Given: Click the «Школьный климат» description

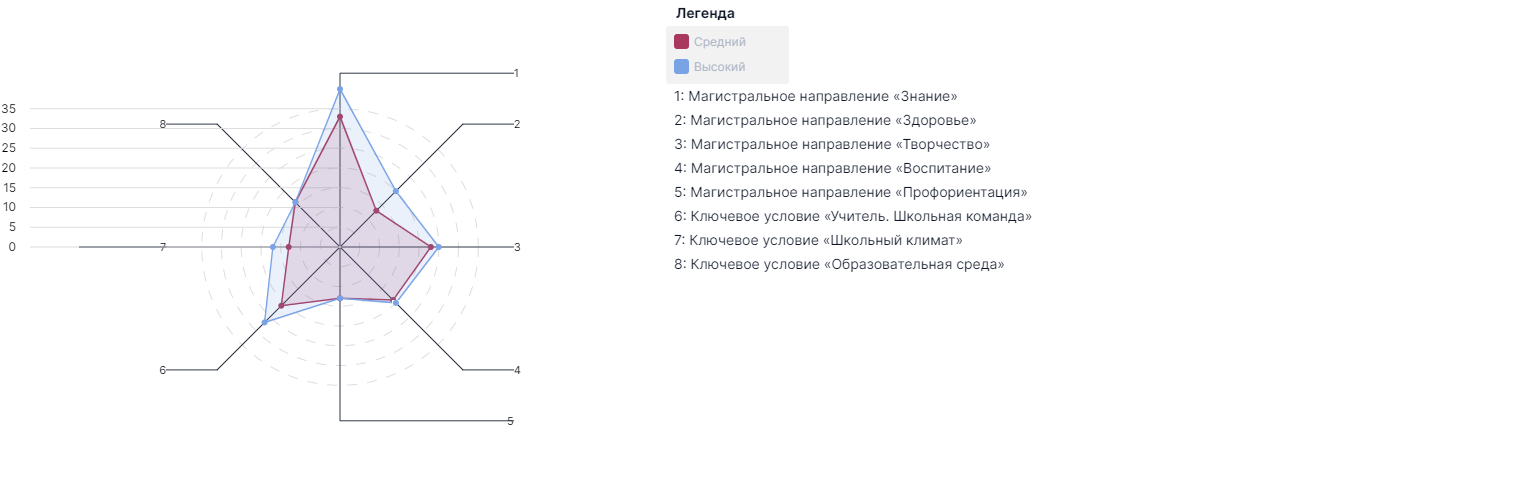Looking at the screenshot, I should (x=819, y=241).
